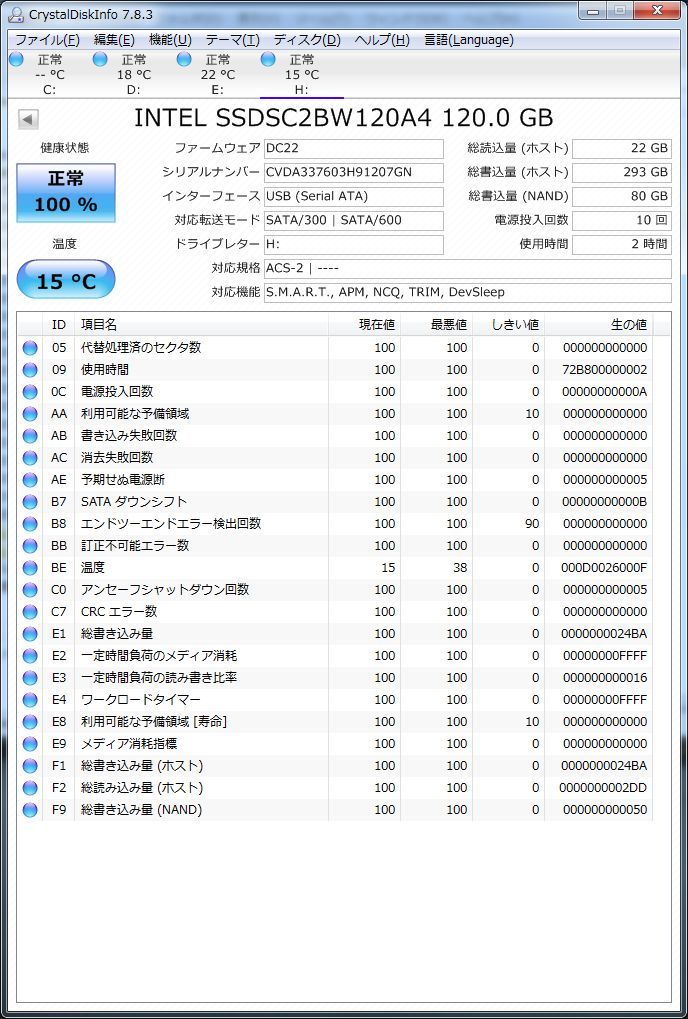This screenshot has height=1019, width=688.
Task: Click the 正常 100 % health status button
Action: [66, 192]
